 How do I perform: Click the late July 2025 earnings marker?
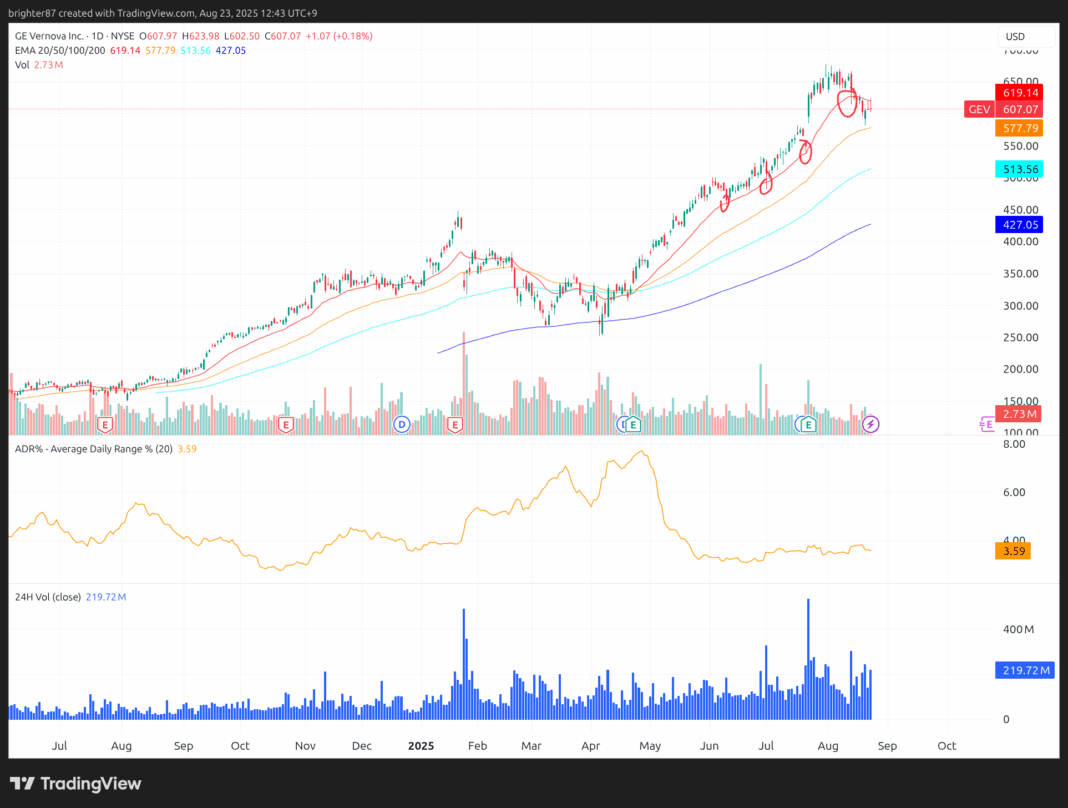tap(808, 424)
